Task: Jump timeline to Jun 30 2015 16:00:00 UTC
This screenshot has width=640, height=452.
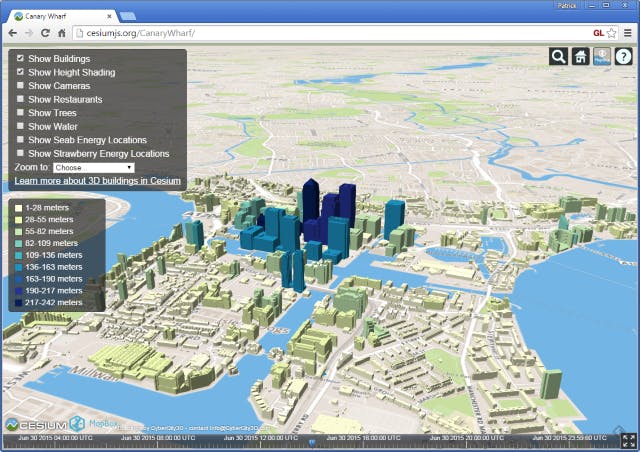Action: (363, 438)
